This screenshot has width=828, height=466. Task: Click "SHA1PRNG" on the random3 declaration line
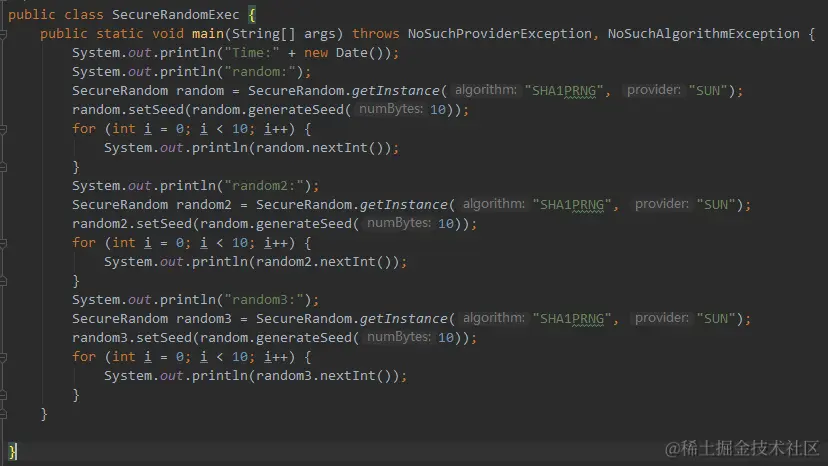[x=572, y=319]
